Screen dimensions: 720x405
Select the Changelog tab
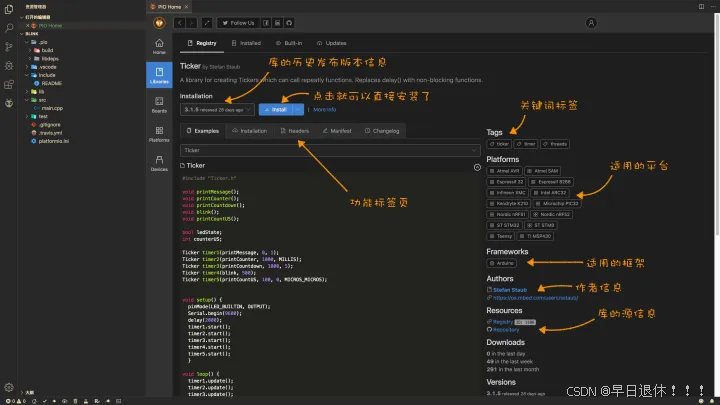tap(382, 131)
